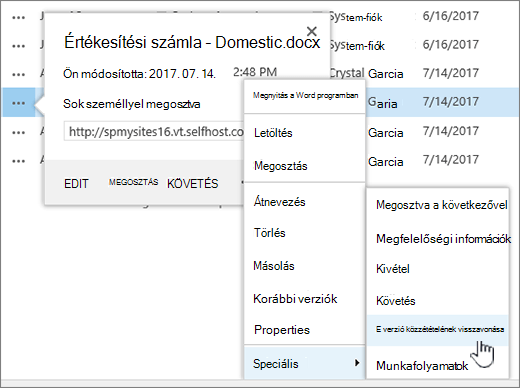The width and height of the screenshot is (520, 388).
Task: Click the document title Értékesítési számla - Domestic.docx
Action: [x=192, y=42]
